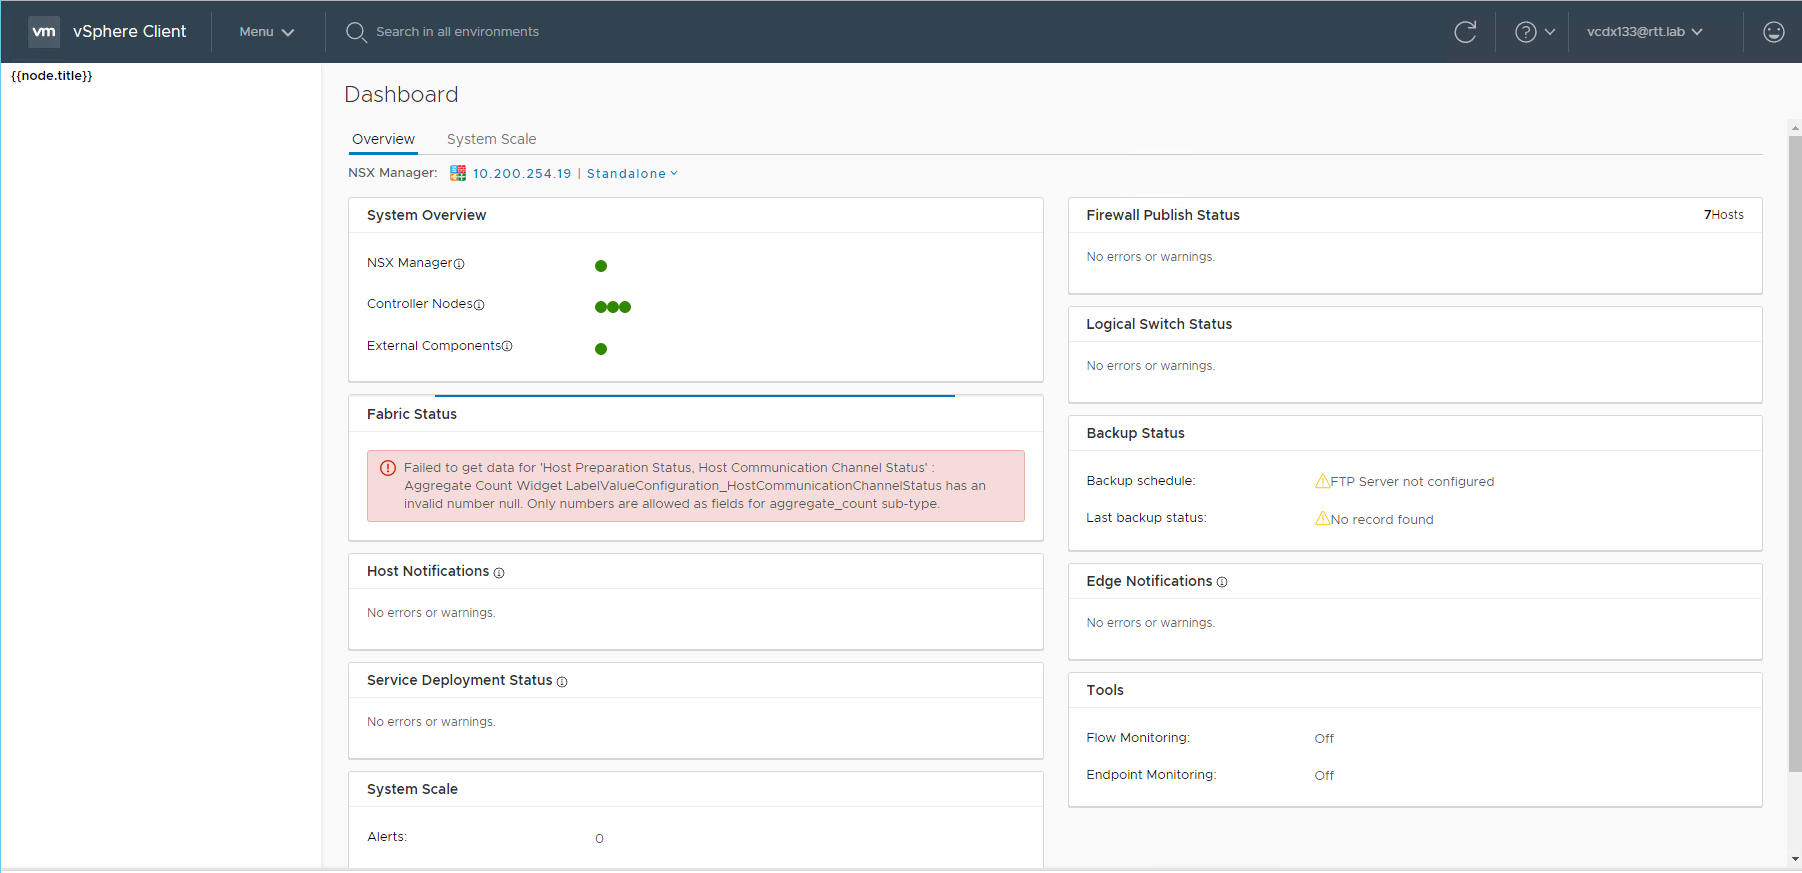
Task: Open the Menu dropdown
Action: pos(266,32)
